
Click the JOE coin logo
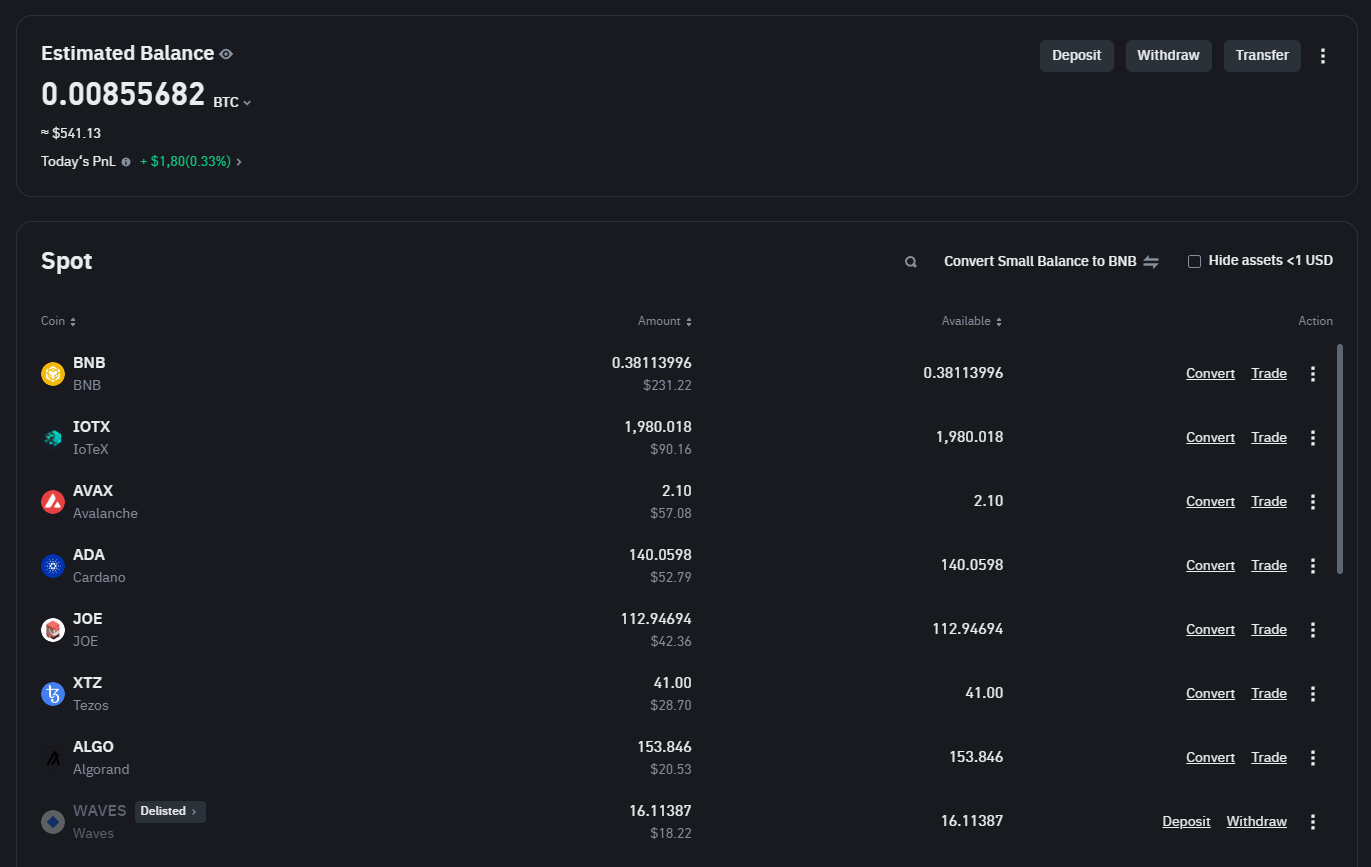coord(53,630)
